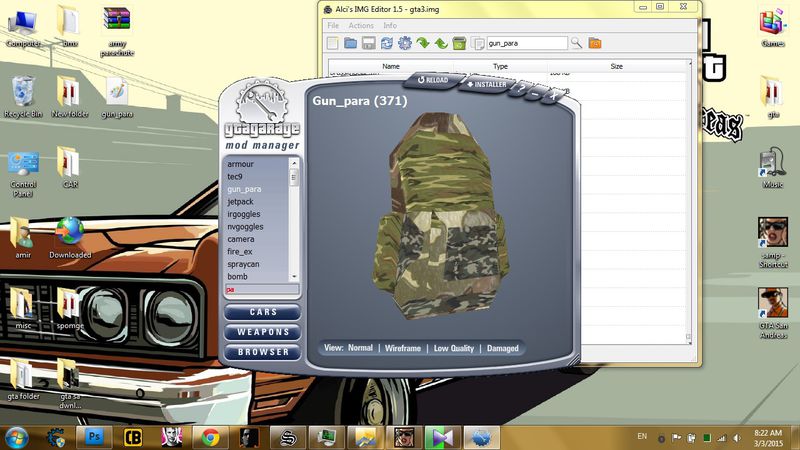Open the Info menu in IMG Editor
The image size is (800, 450).
point(390,26)
